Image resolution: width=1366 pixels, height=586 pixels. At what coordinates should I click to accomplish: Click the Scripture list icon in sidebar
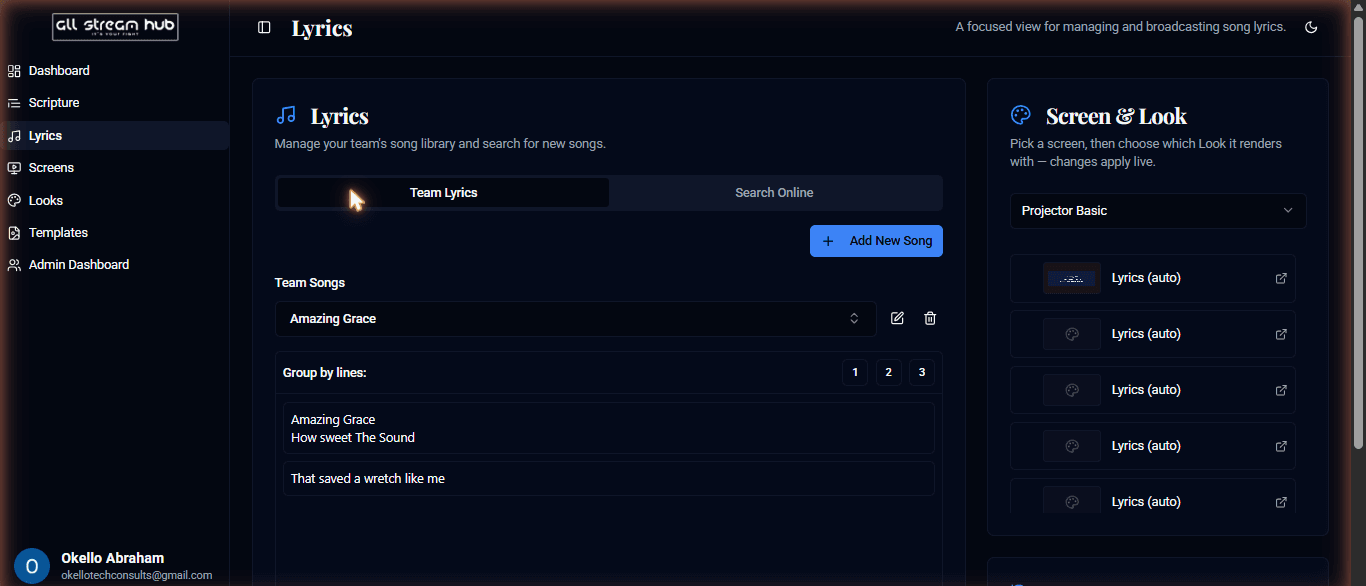click(14, 103)
